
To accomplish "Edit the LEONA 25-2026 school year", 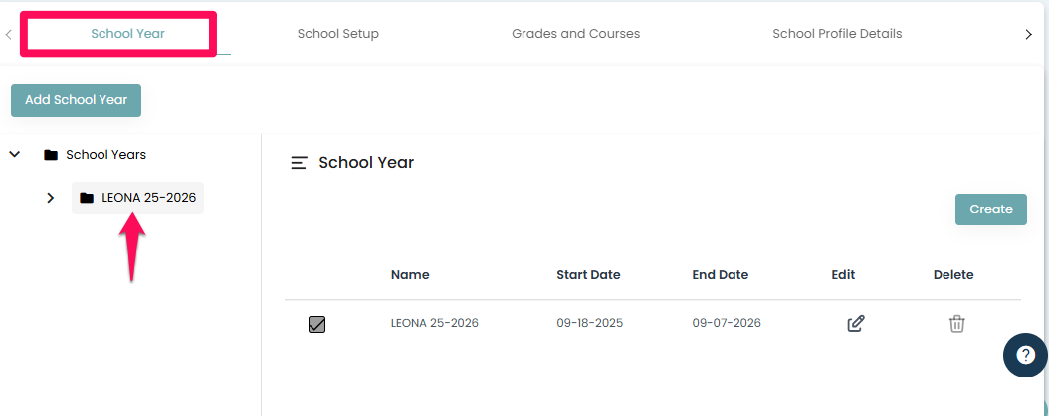I will [x=855, y=323].
